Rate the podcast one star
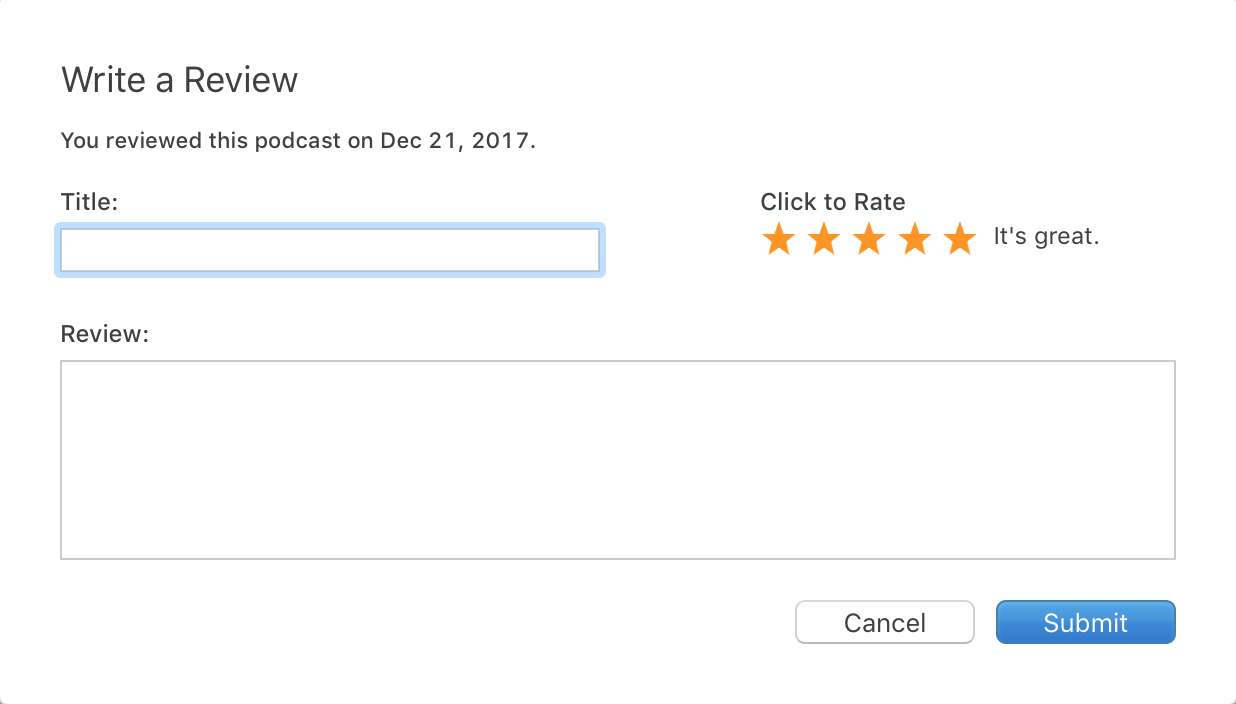The image size is (1236, 704). [x=778, y=239]
